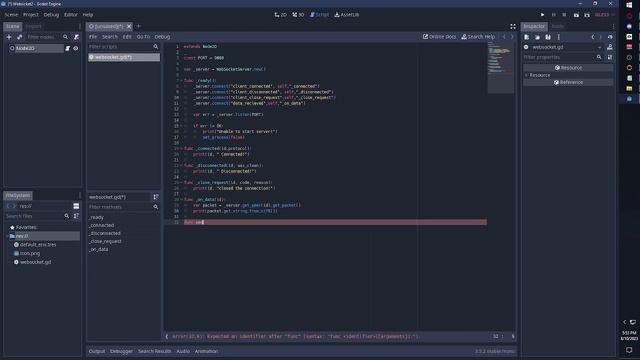Viewport: 640px width, 360px height.
Task: Sort files in FileSystem dock
Action: point(76,216)
